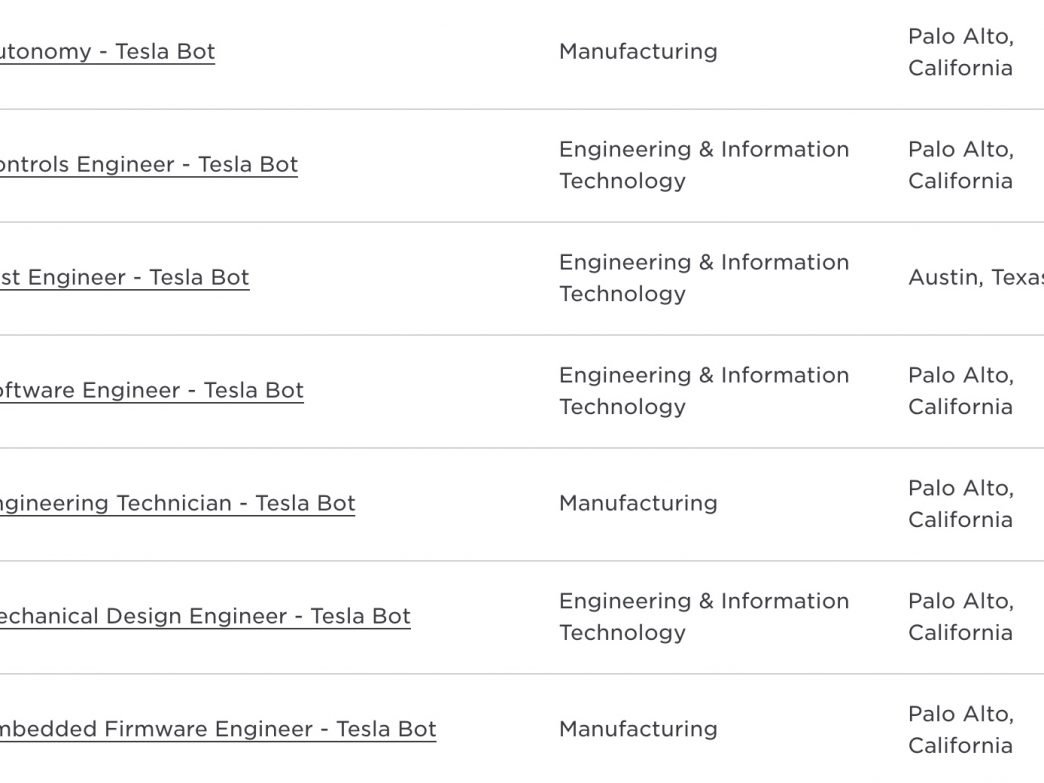Screen dimensions: 1044x783
Task: Click Engineering & Information Technology in the Software Engineer row
Action: coord(704,391)
